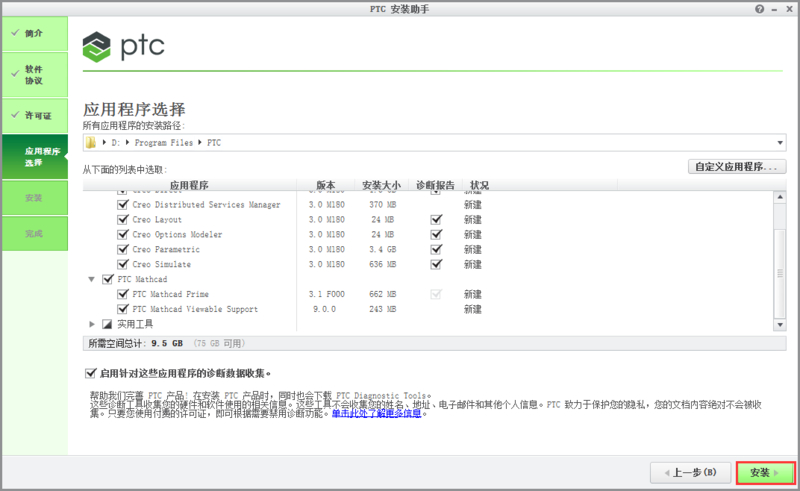Screen dimensions: 800x491
Task: Collapse the PTC Mathcad tree group
Action: [93, 279]
